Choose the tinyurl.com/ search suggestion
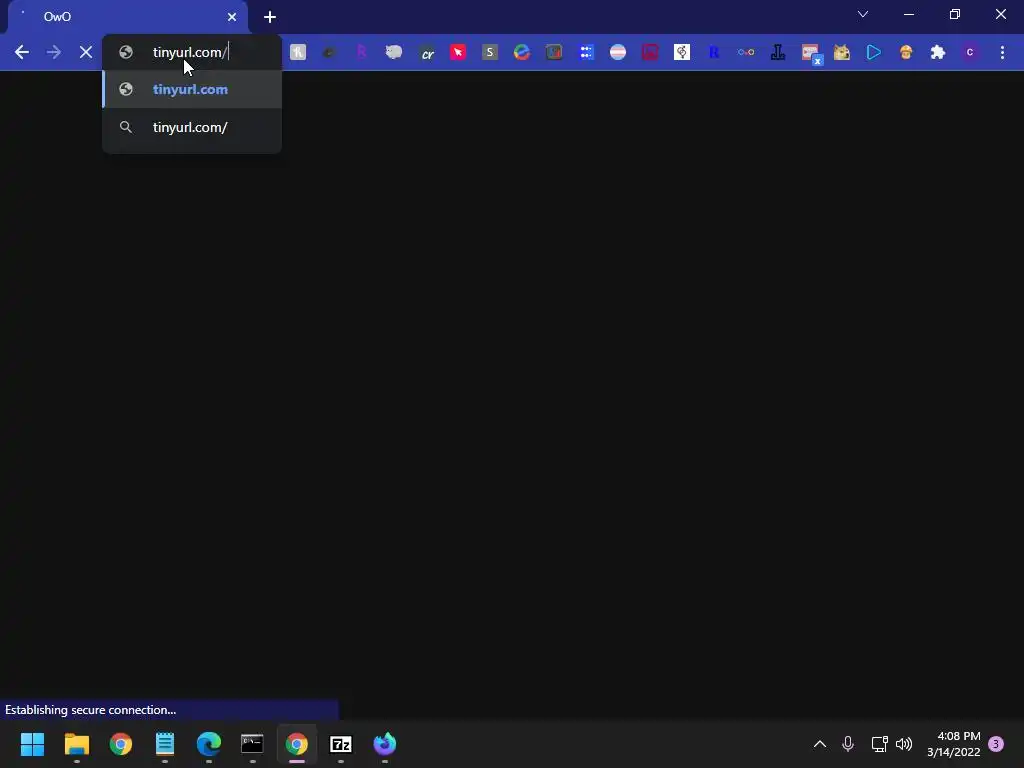Screen dimensions: 1024x768 [x=192, y=127]
